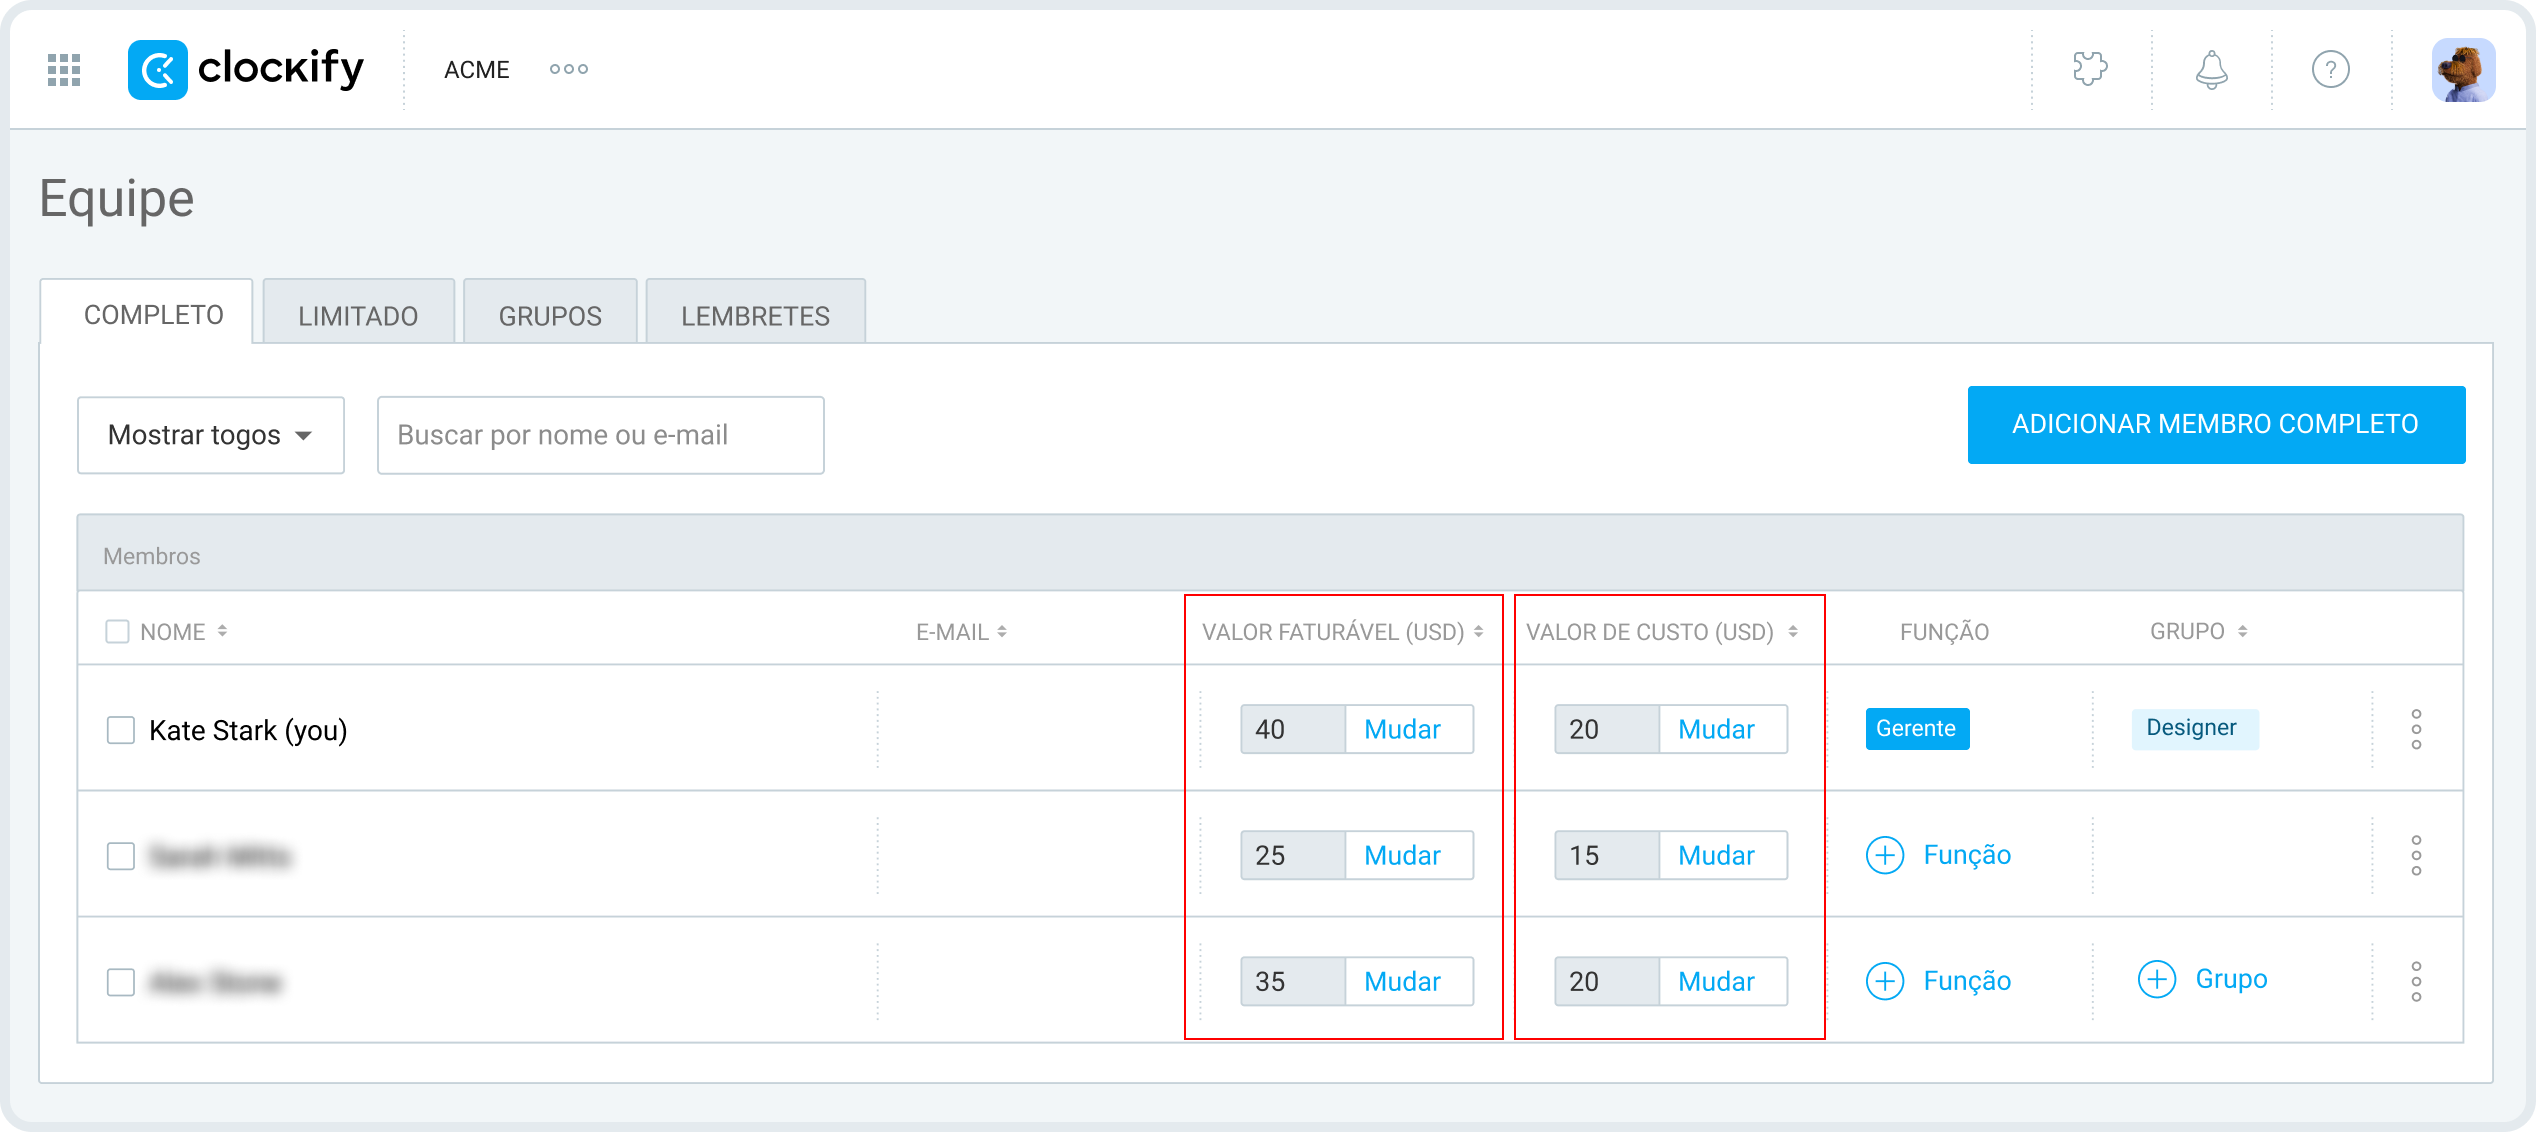Image resolution: width=2536 pixels, height=1132 pixels.
Task: Select the third member row checkbox
Action: tap(121, 982)
